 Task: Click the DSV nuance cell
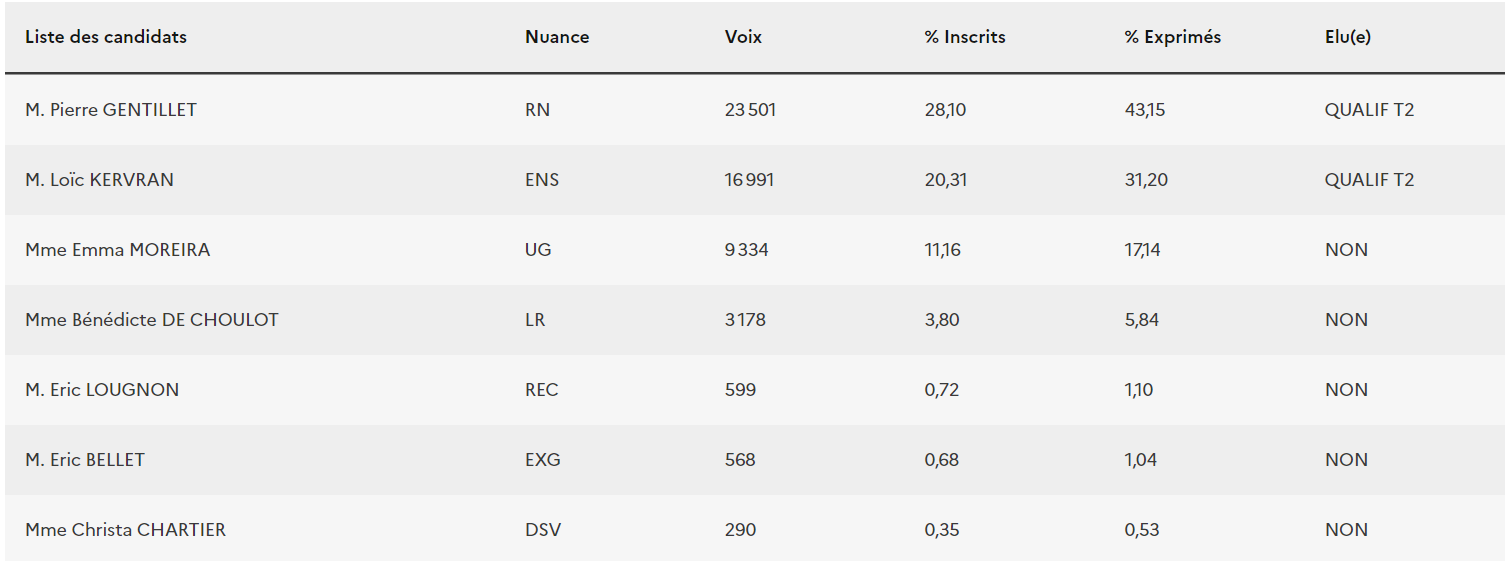coord(543,530)
